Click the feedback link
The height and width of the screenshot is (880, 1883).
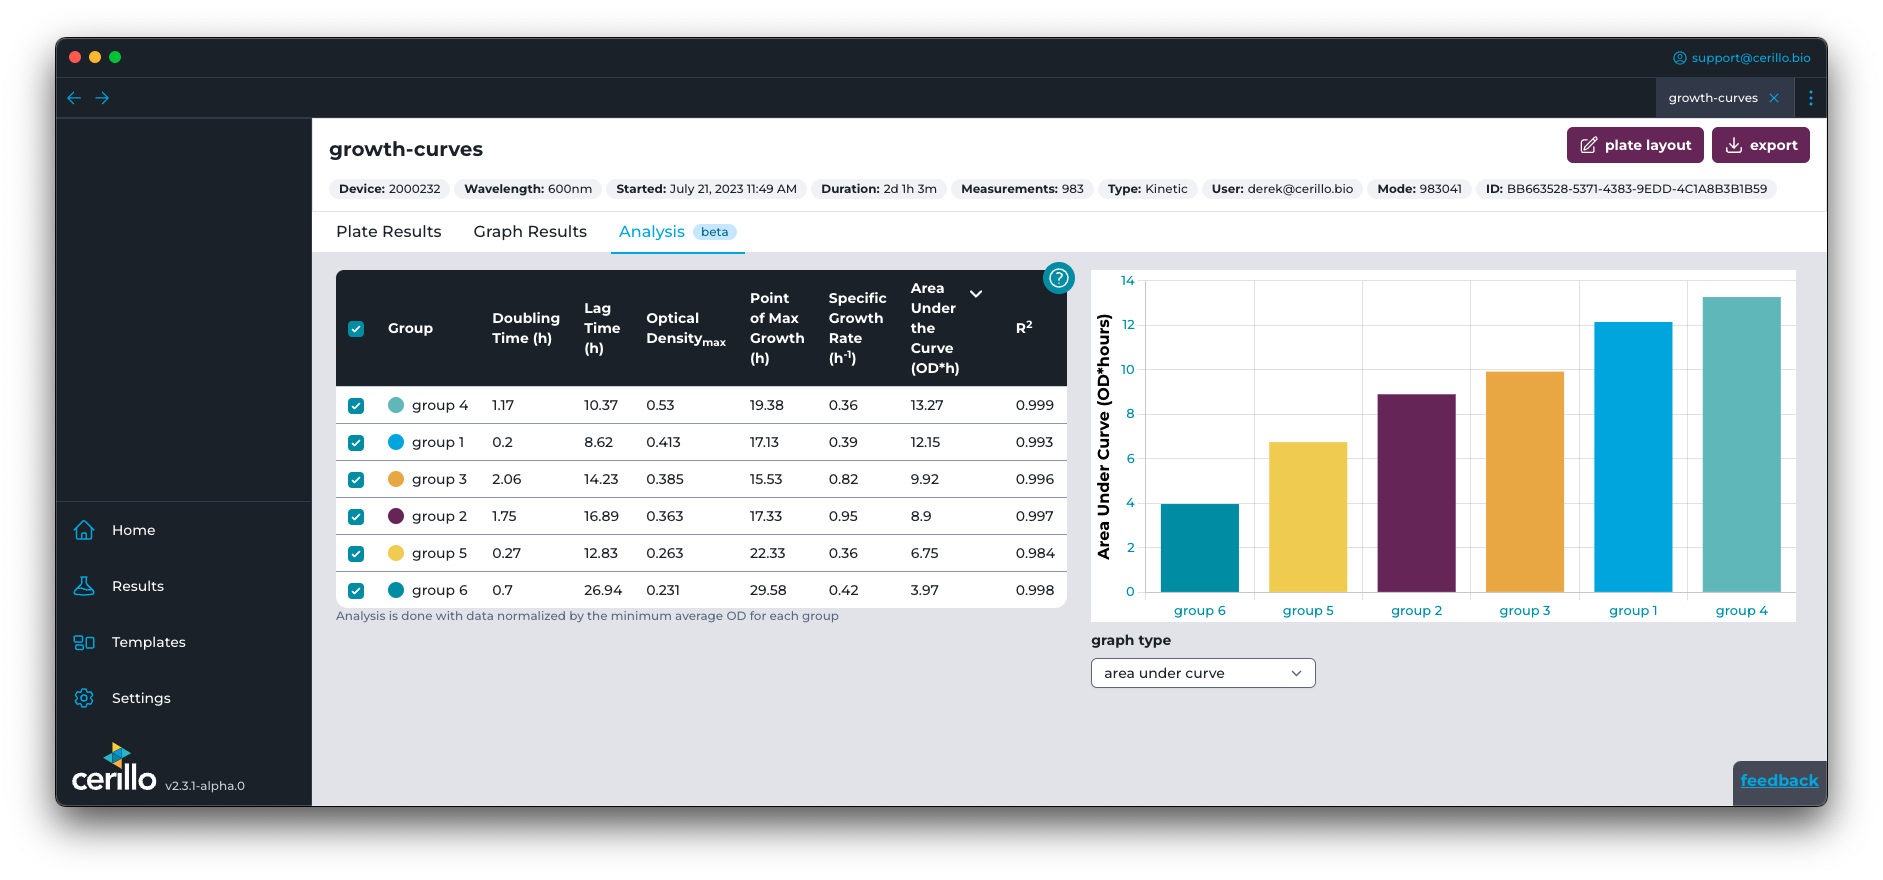point(1779,780)
